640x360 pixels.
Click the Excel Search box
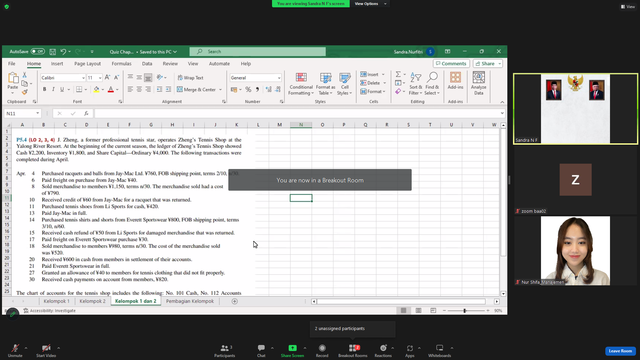pos(258,51)
